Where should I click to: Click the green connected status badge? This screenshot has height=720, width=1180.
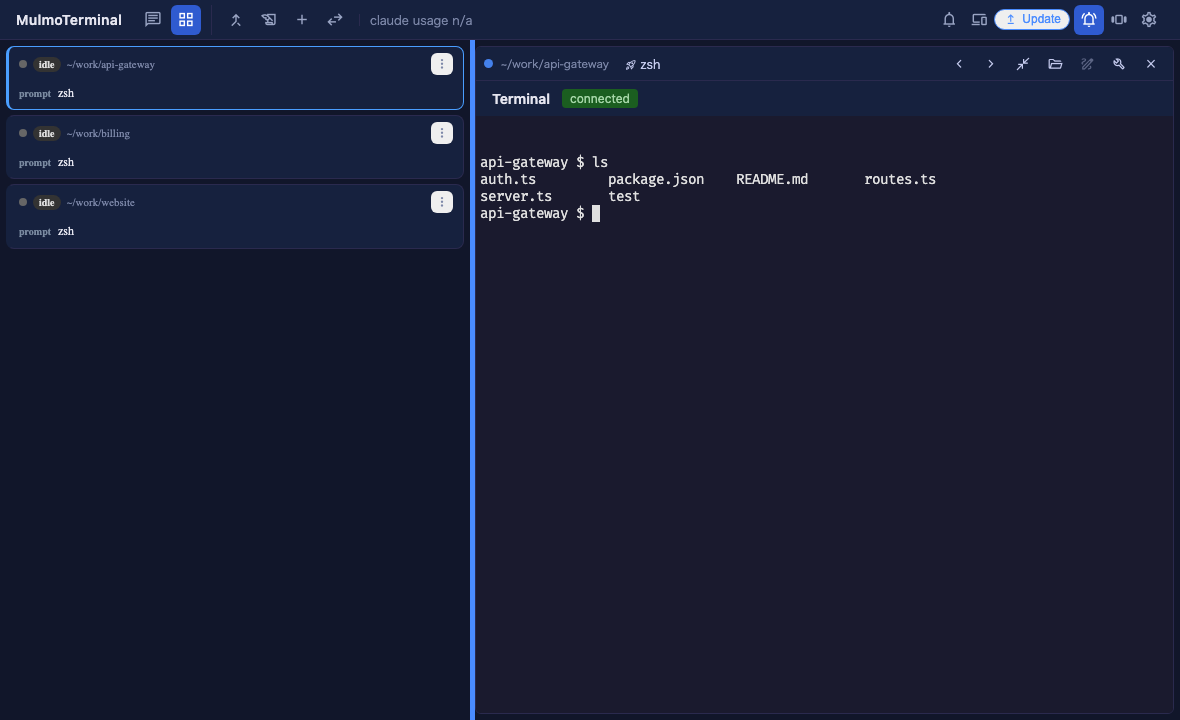pyautogui.click(x=600, y=99)
